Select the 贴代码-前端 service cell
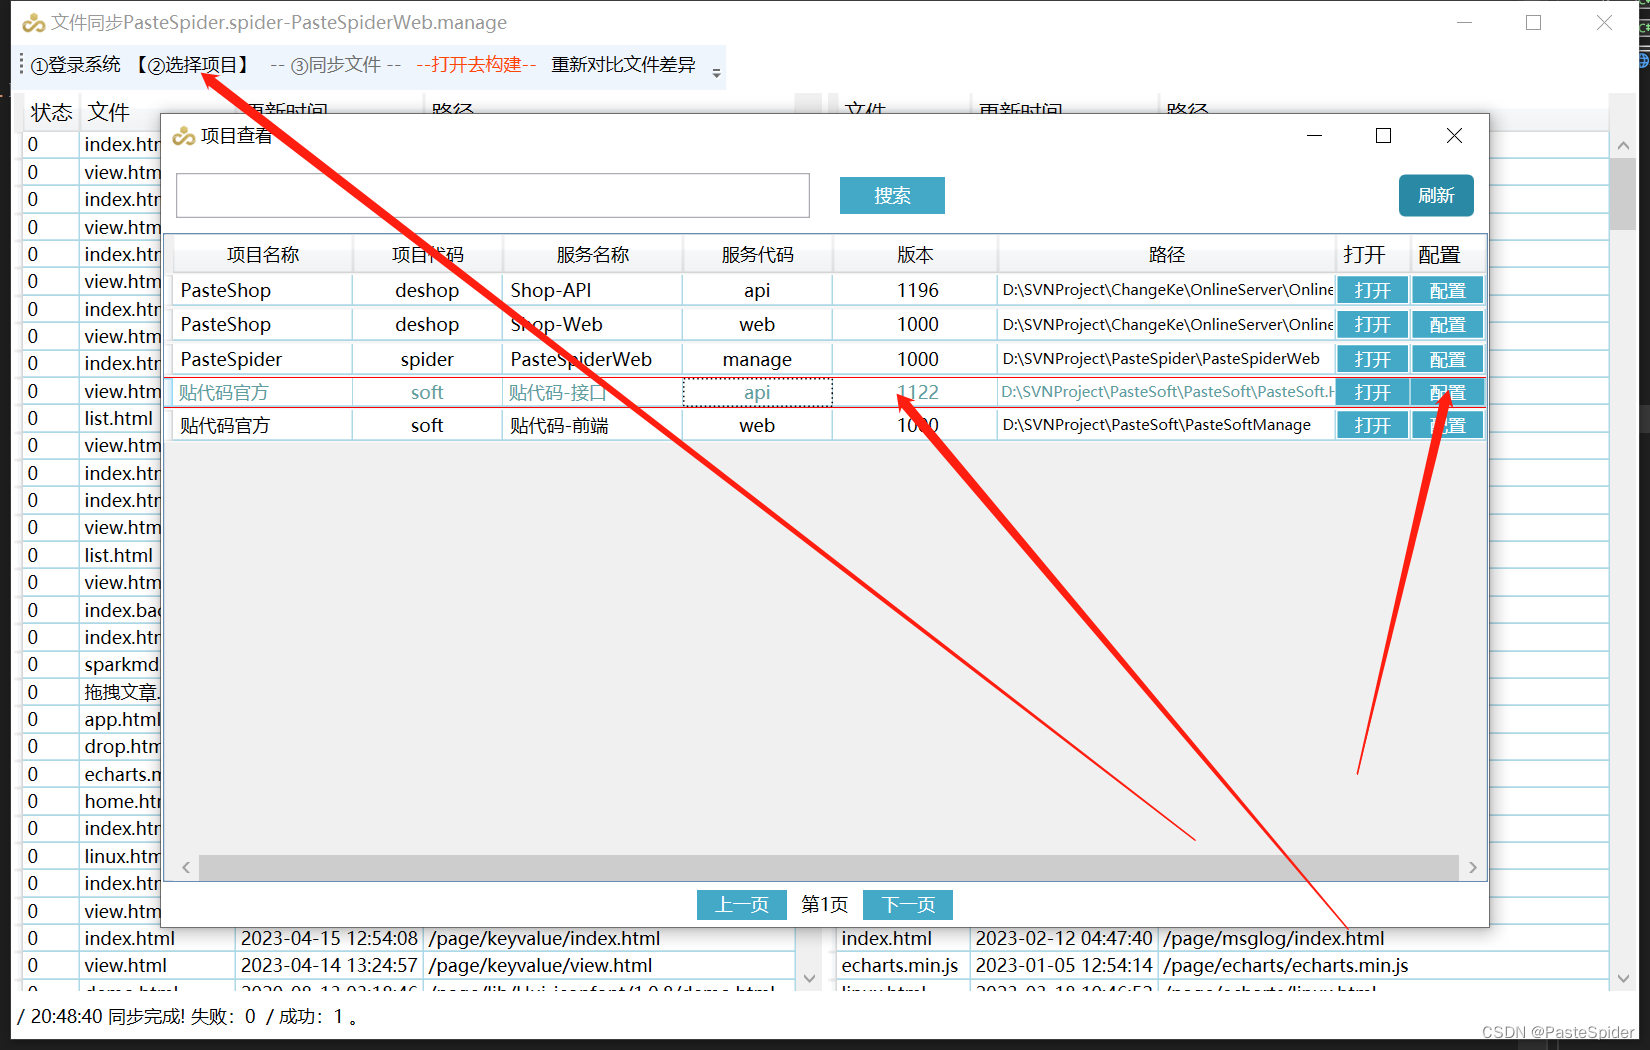The image size is (1650, 1050). point(593,426)
